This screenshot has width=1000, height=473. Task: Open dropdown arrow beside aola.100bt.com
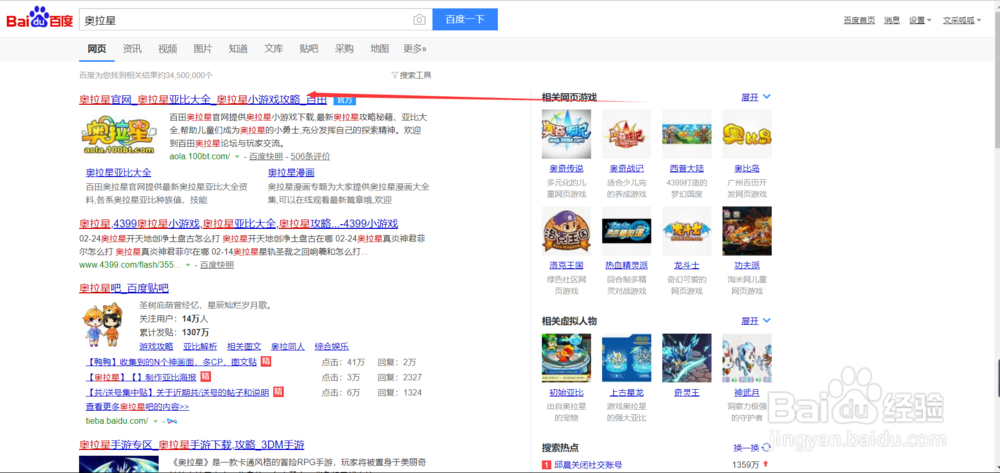coord(237,156)
